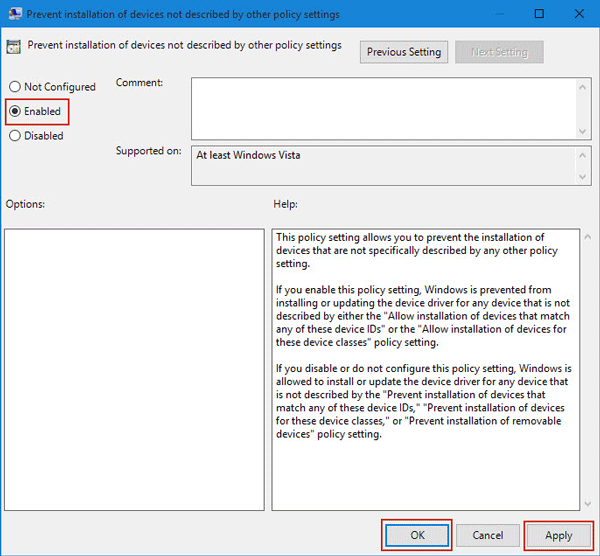The height and width of the screenshot is (556, 600).
Task: Confirm with the OK button
Action: 417,535
